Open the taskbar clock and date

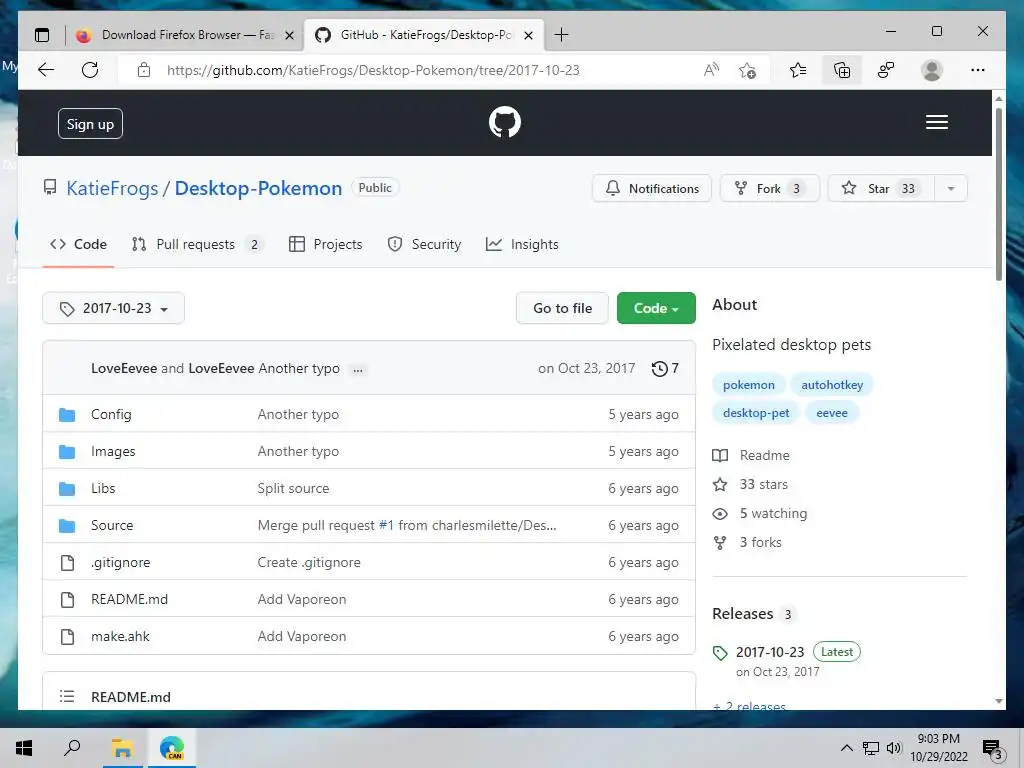938,748
